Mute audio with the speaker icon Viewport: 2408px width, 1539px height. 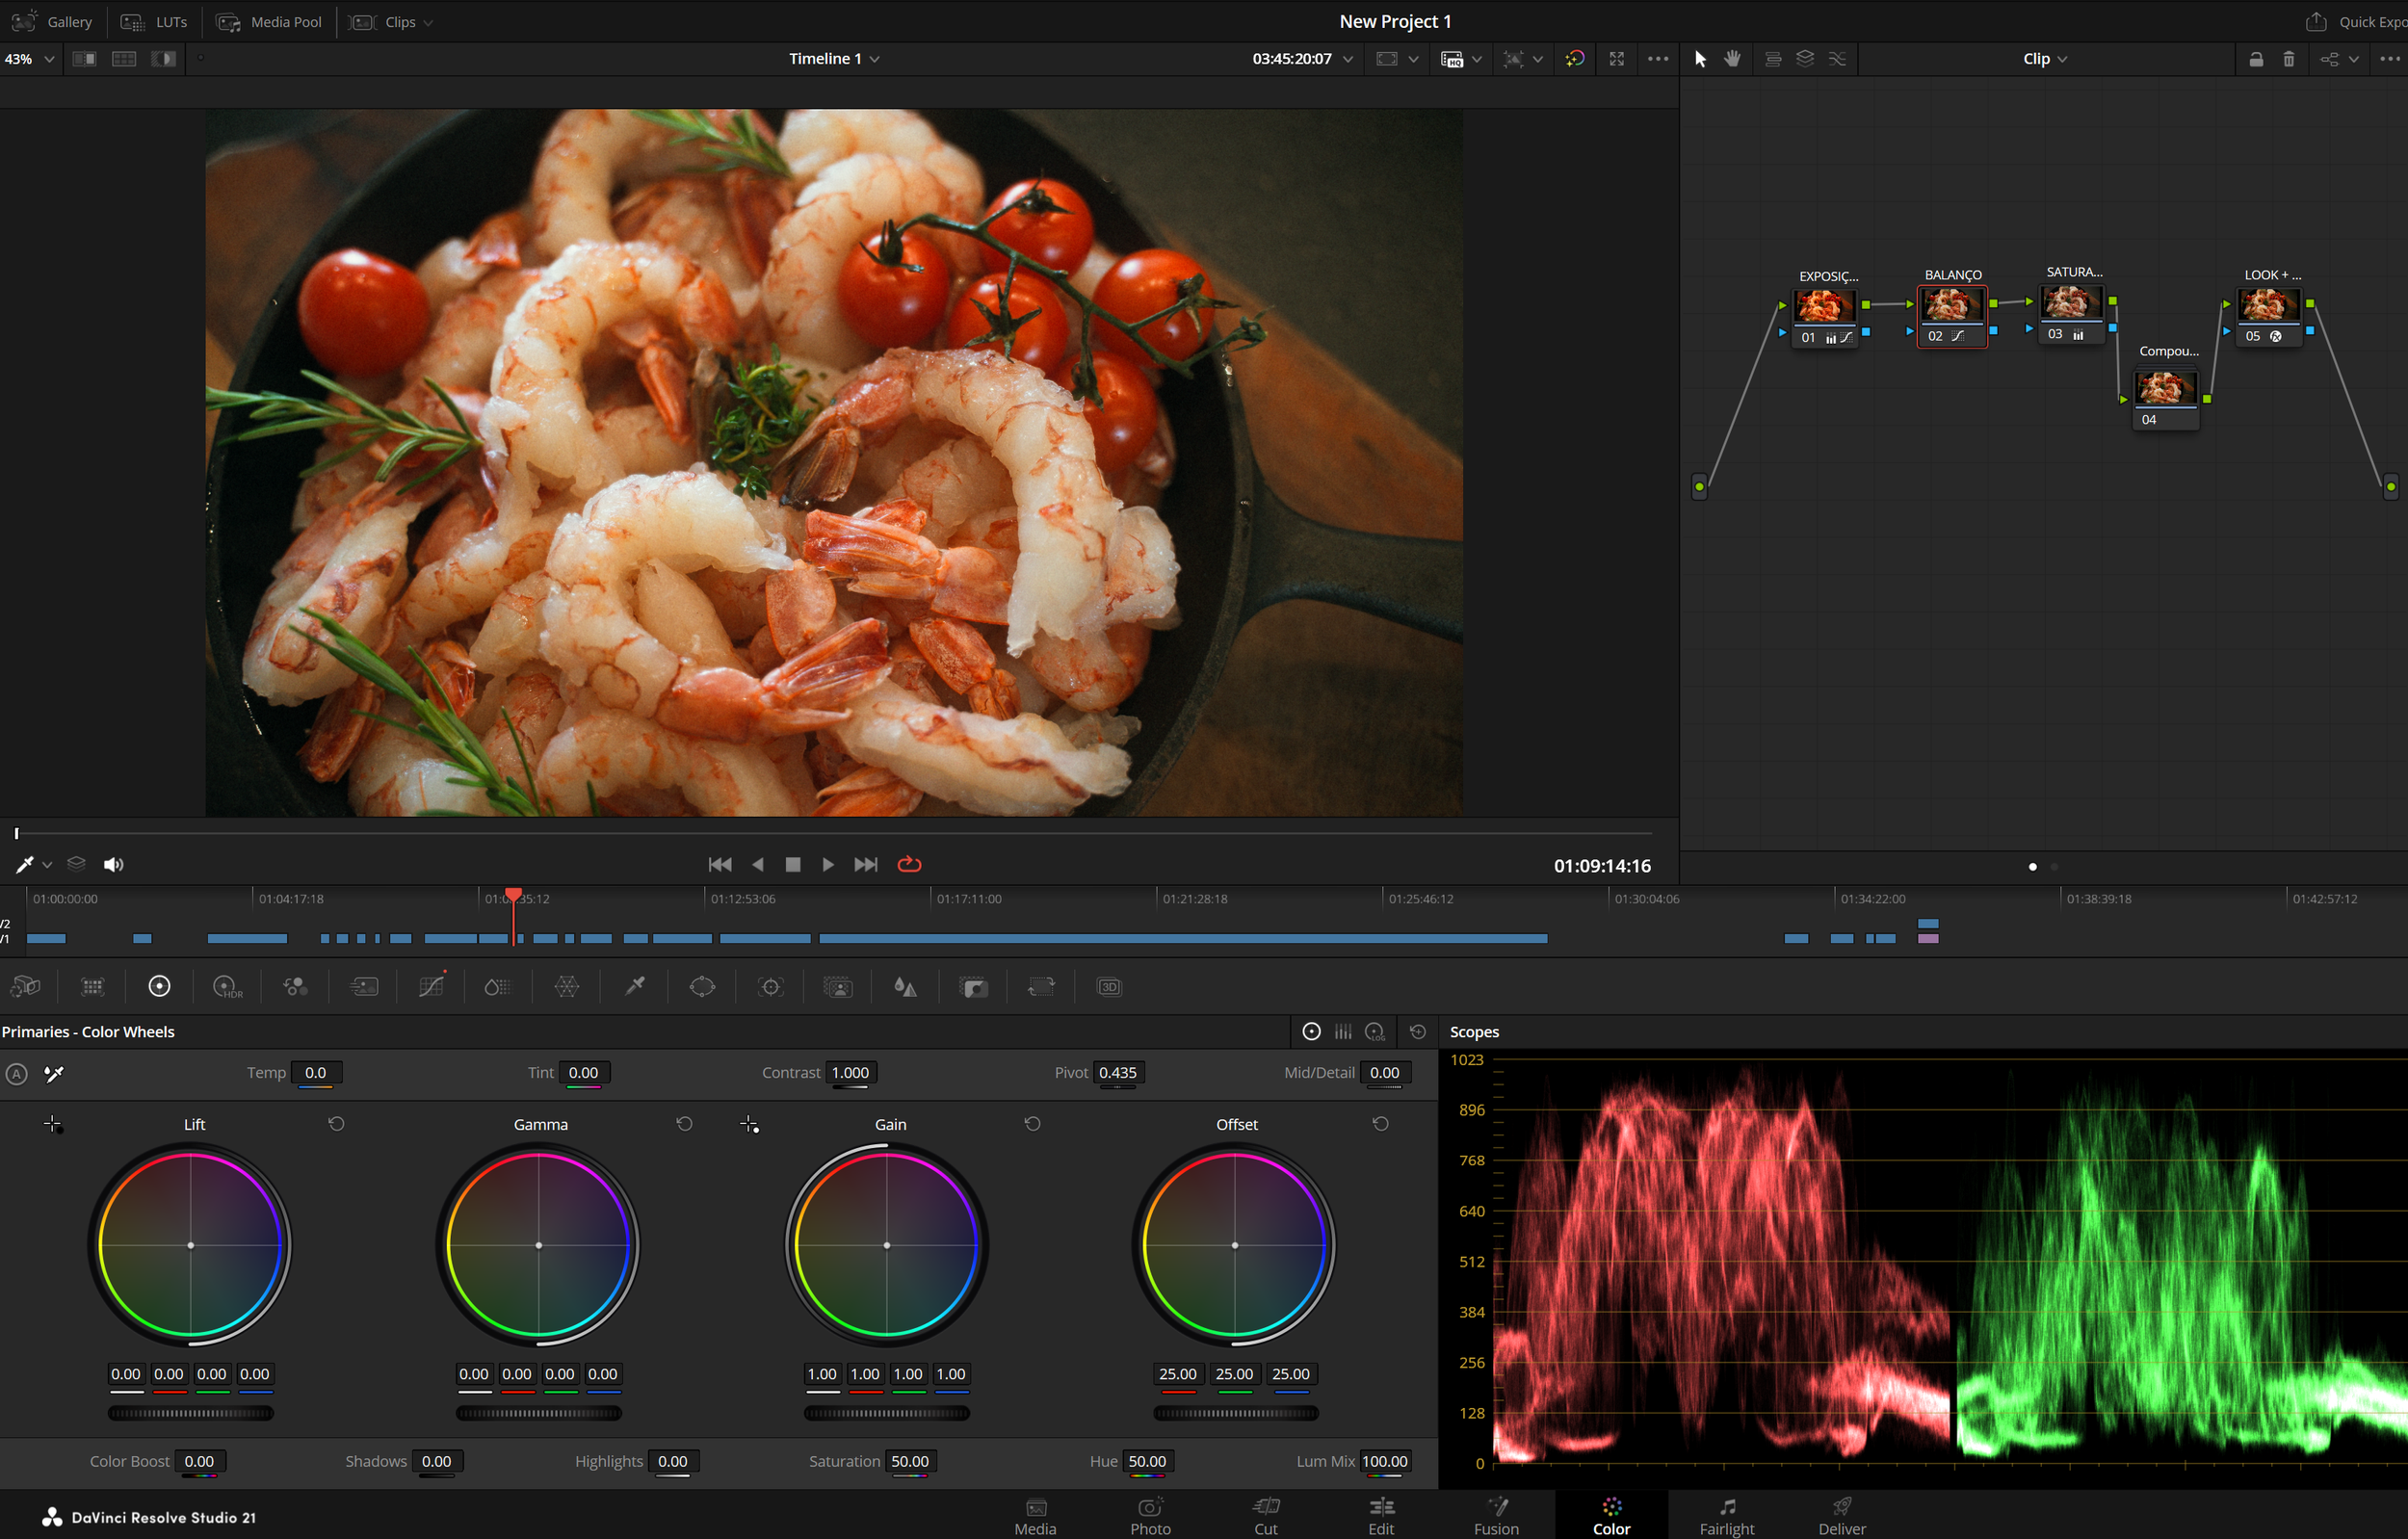pyautogui.click(x=113, y=864)
